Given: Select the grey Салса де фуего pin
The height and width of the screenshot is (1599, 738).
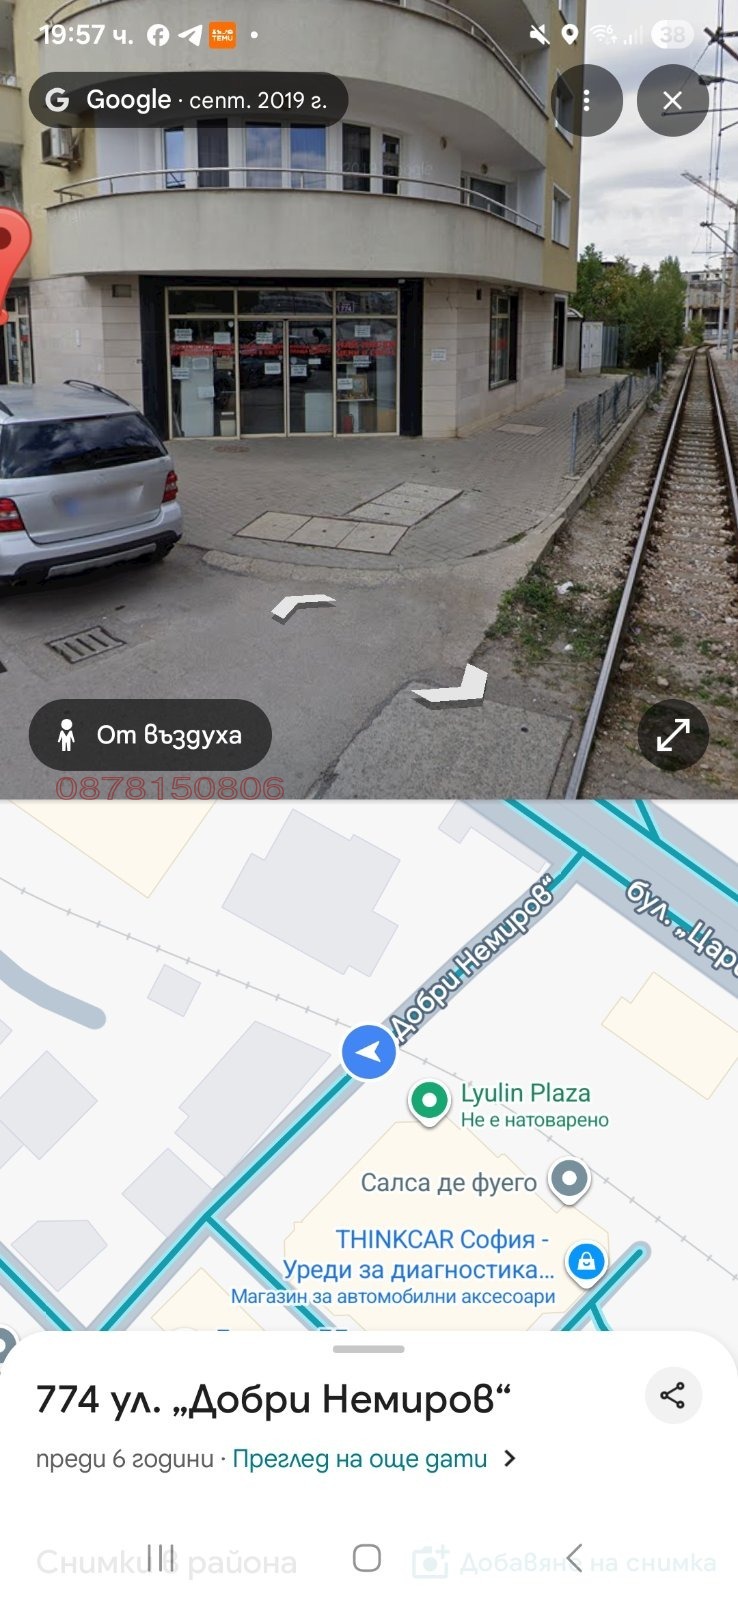Looking at the screenshot, I should (x=569, y=1180).
